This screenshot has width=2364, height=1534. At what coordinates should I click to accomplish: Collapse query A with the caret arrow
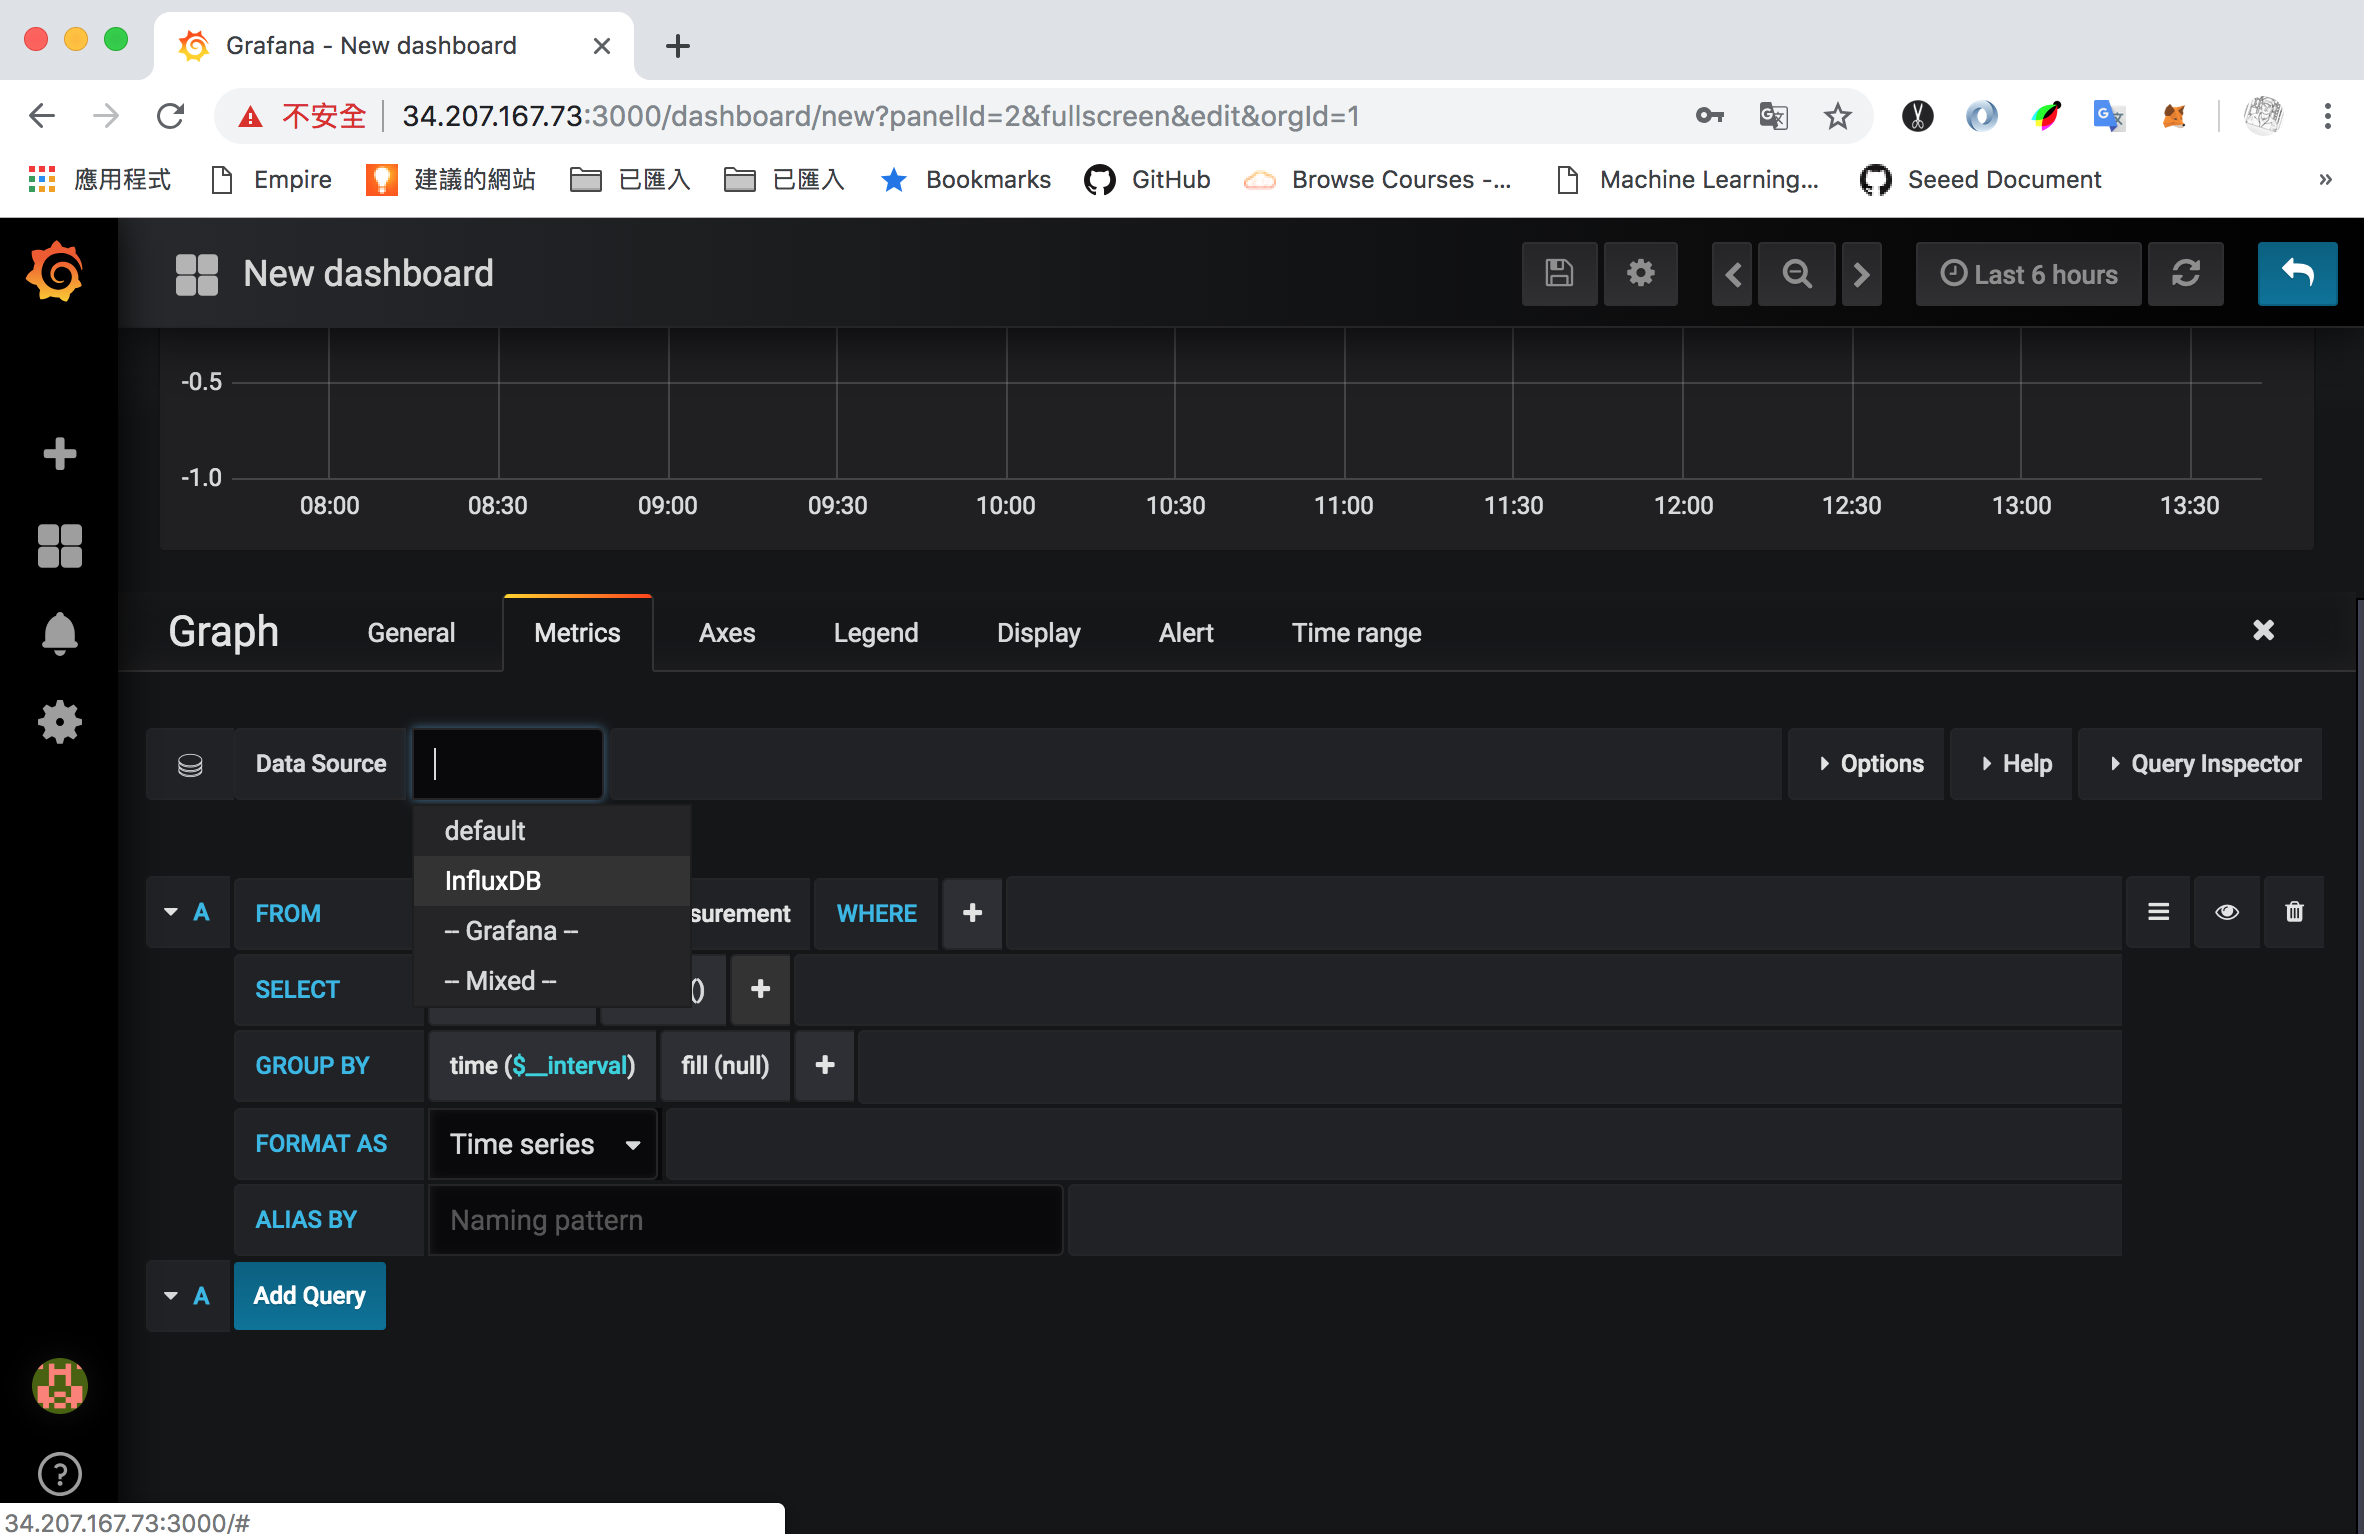(171, 912)
